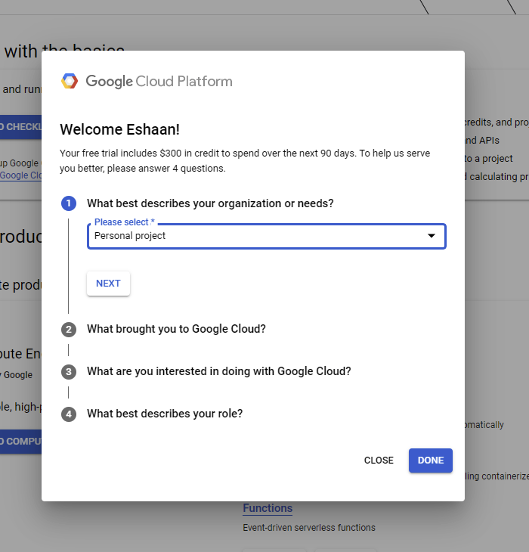Viewport: 529px width, 552px height.
Task: Click 'Event-driven serverless functions' text in background
Action: [x=309, y=527]
